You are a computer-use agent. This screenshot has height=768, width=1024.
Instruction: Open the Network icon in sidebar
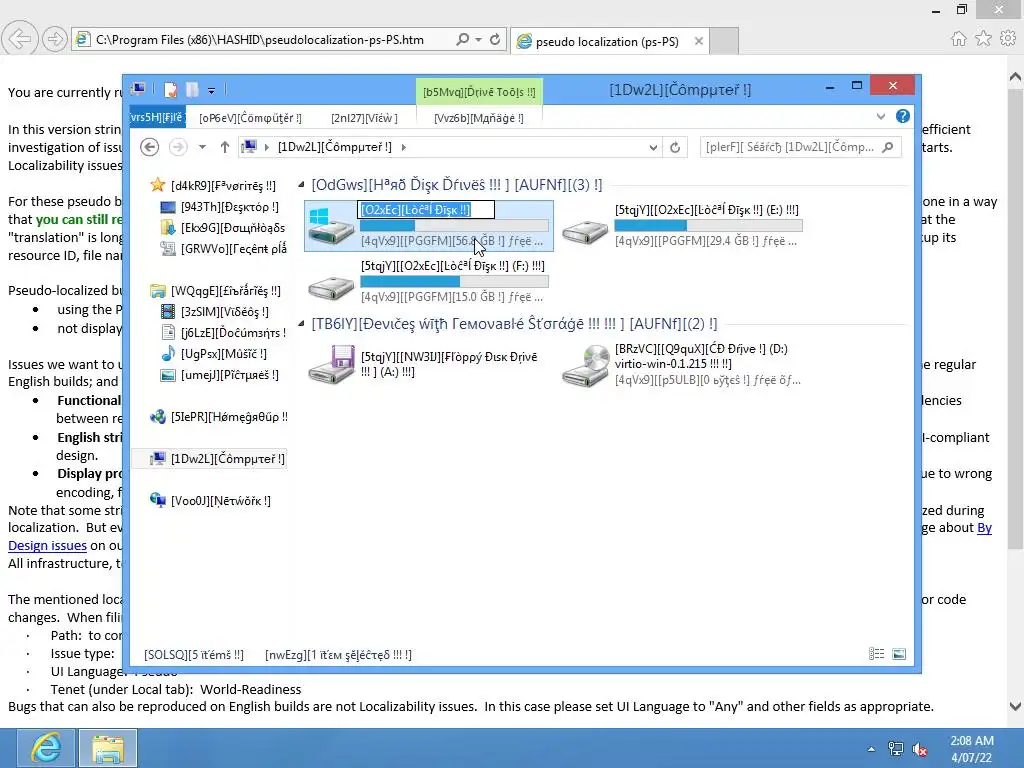click(157, 500)
